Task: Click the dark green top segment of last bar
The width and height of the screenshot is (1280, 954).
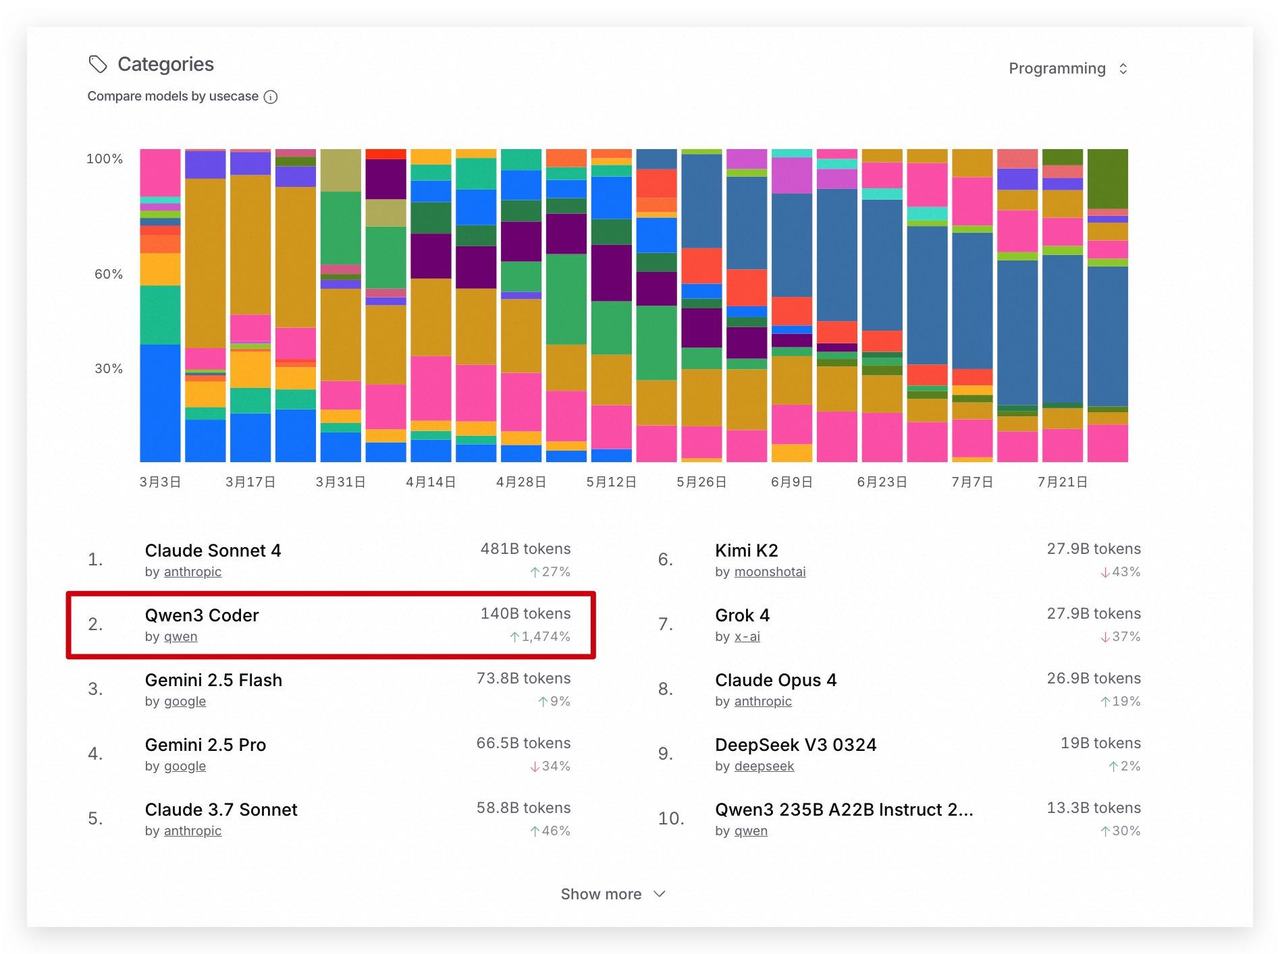Action: coord(1108,178)
